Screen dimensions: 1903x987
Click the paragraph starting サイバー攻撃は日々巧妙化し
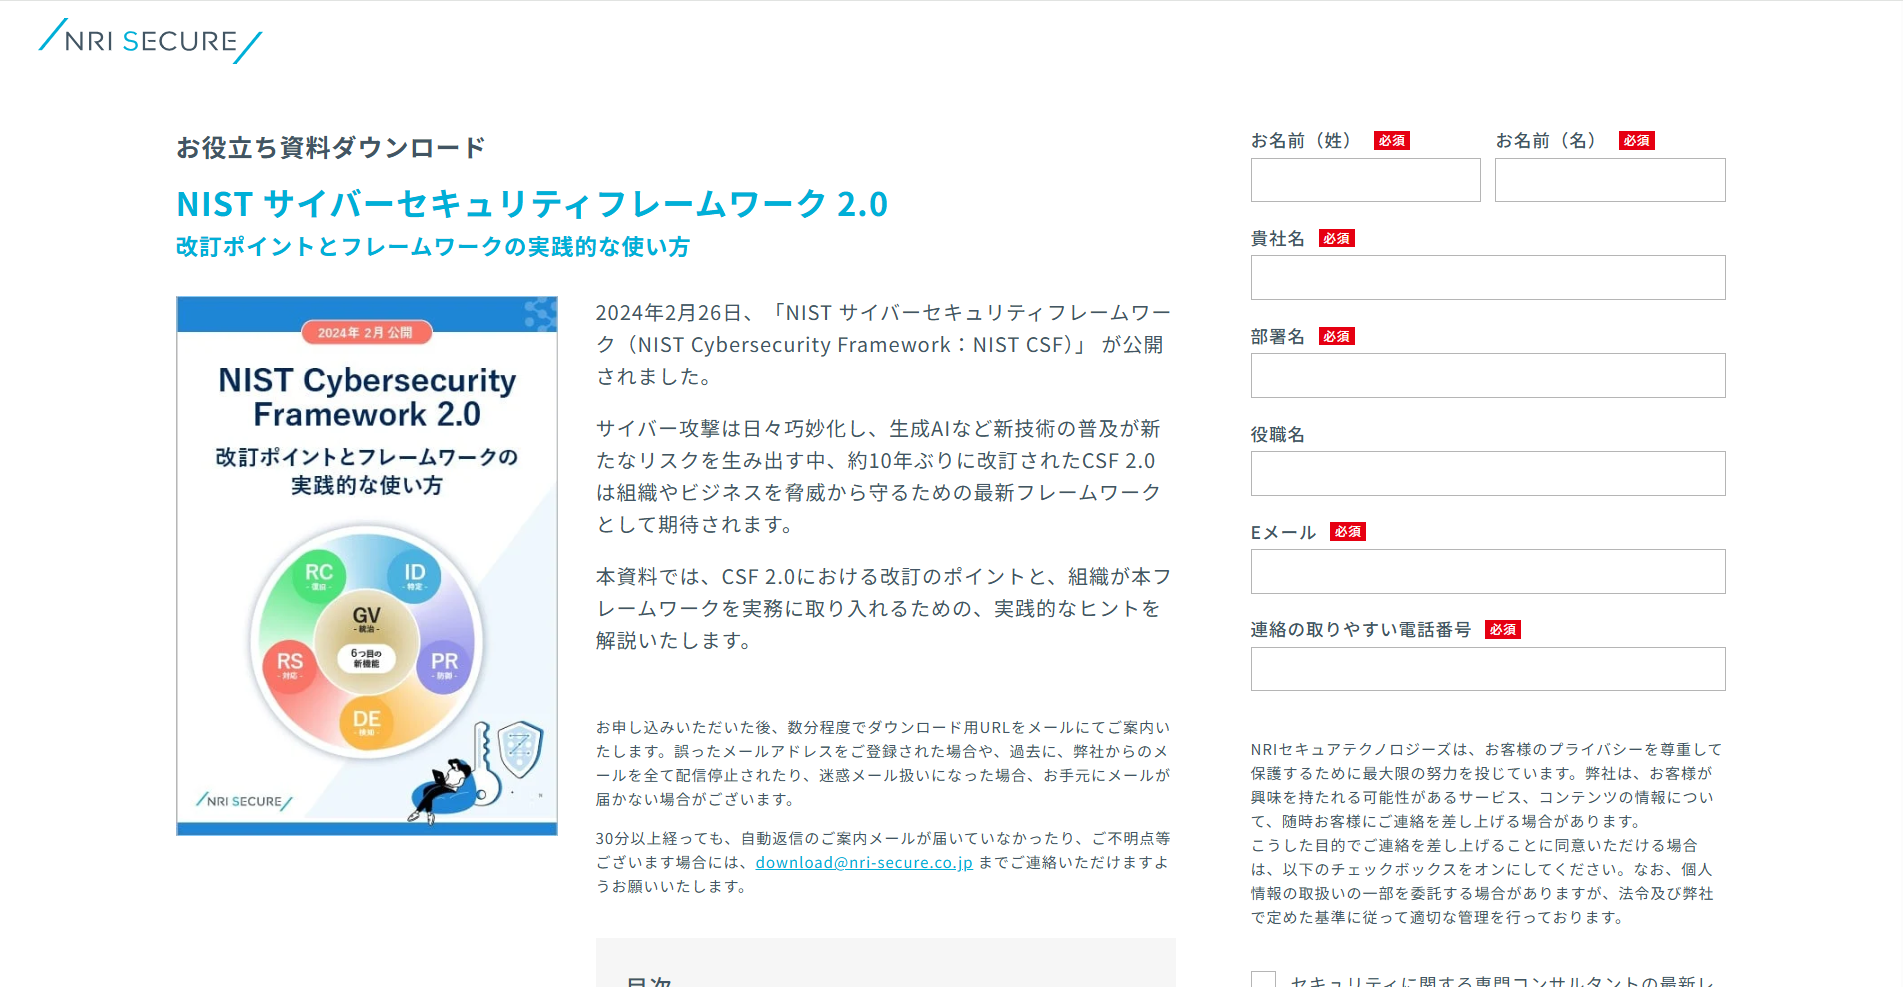tap(879, 476)
